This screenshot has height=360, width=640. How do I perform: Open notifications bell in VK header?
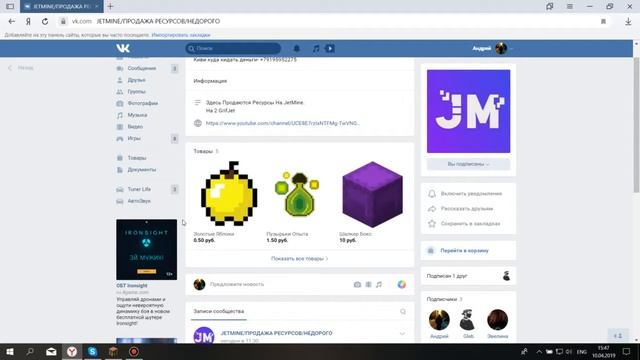(297, 48)
